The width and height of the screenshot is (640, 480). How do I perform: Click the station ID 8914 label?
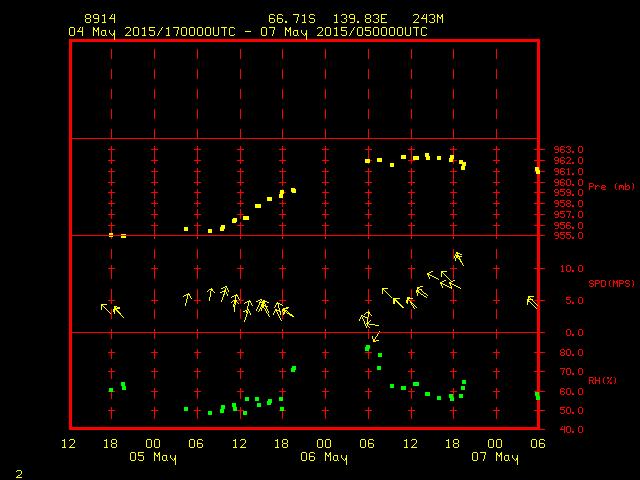point(98,19)
